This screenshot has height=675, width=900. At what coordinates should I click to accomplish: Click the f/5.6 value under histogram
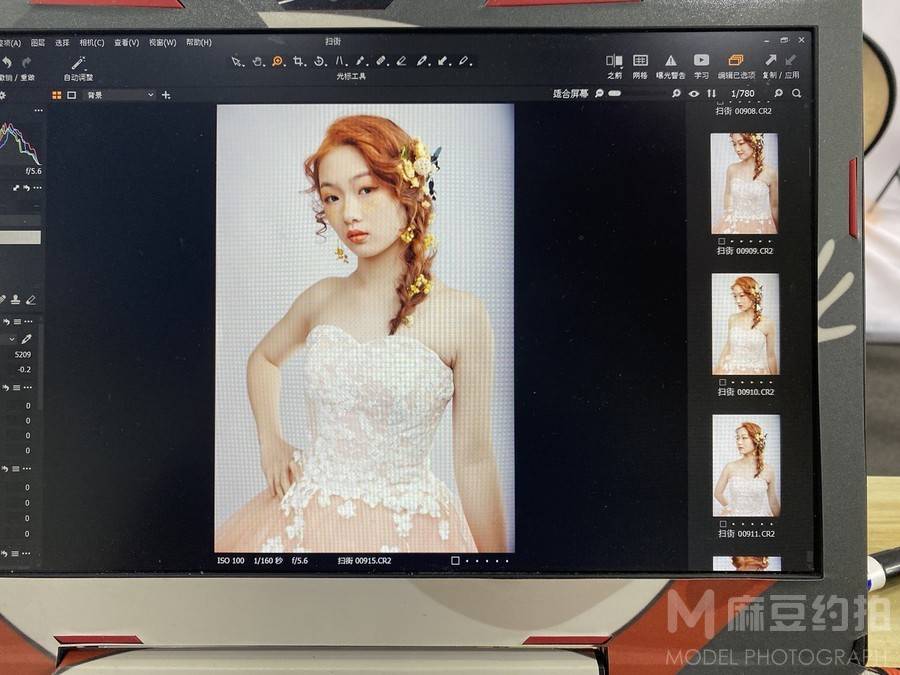tap(33, 171)
